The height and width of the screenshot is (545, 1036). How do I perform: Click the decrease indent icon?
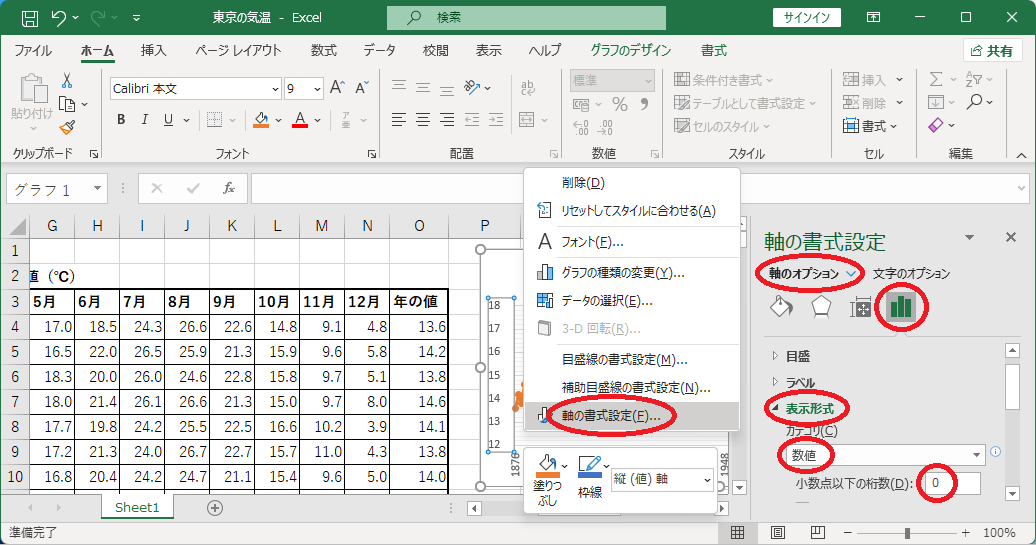[472, 120]
